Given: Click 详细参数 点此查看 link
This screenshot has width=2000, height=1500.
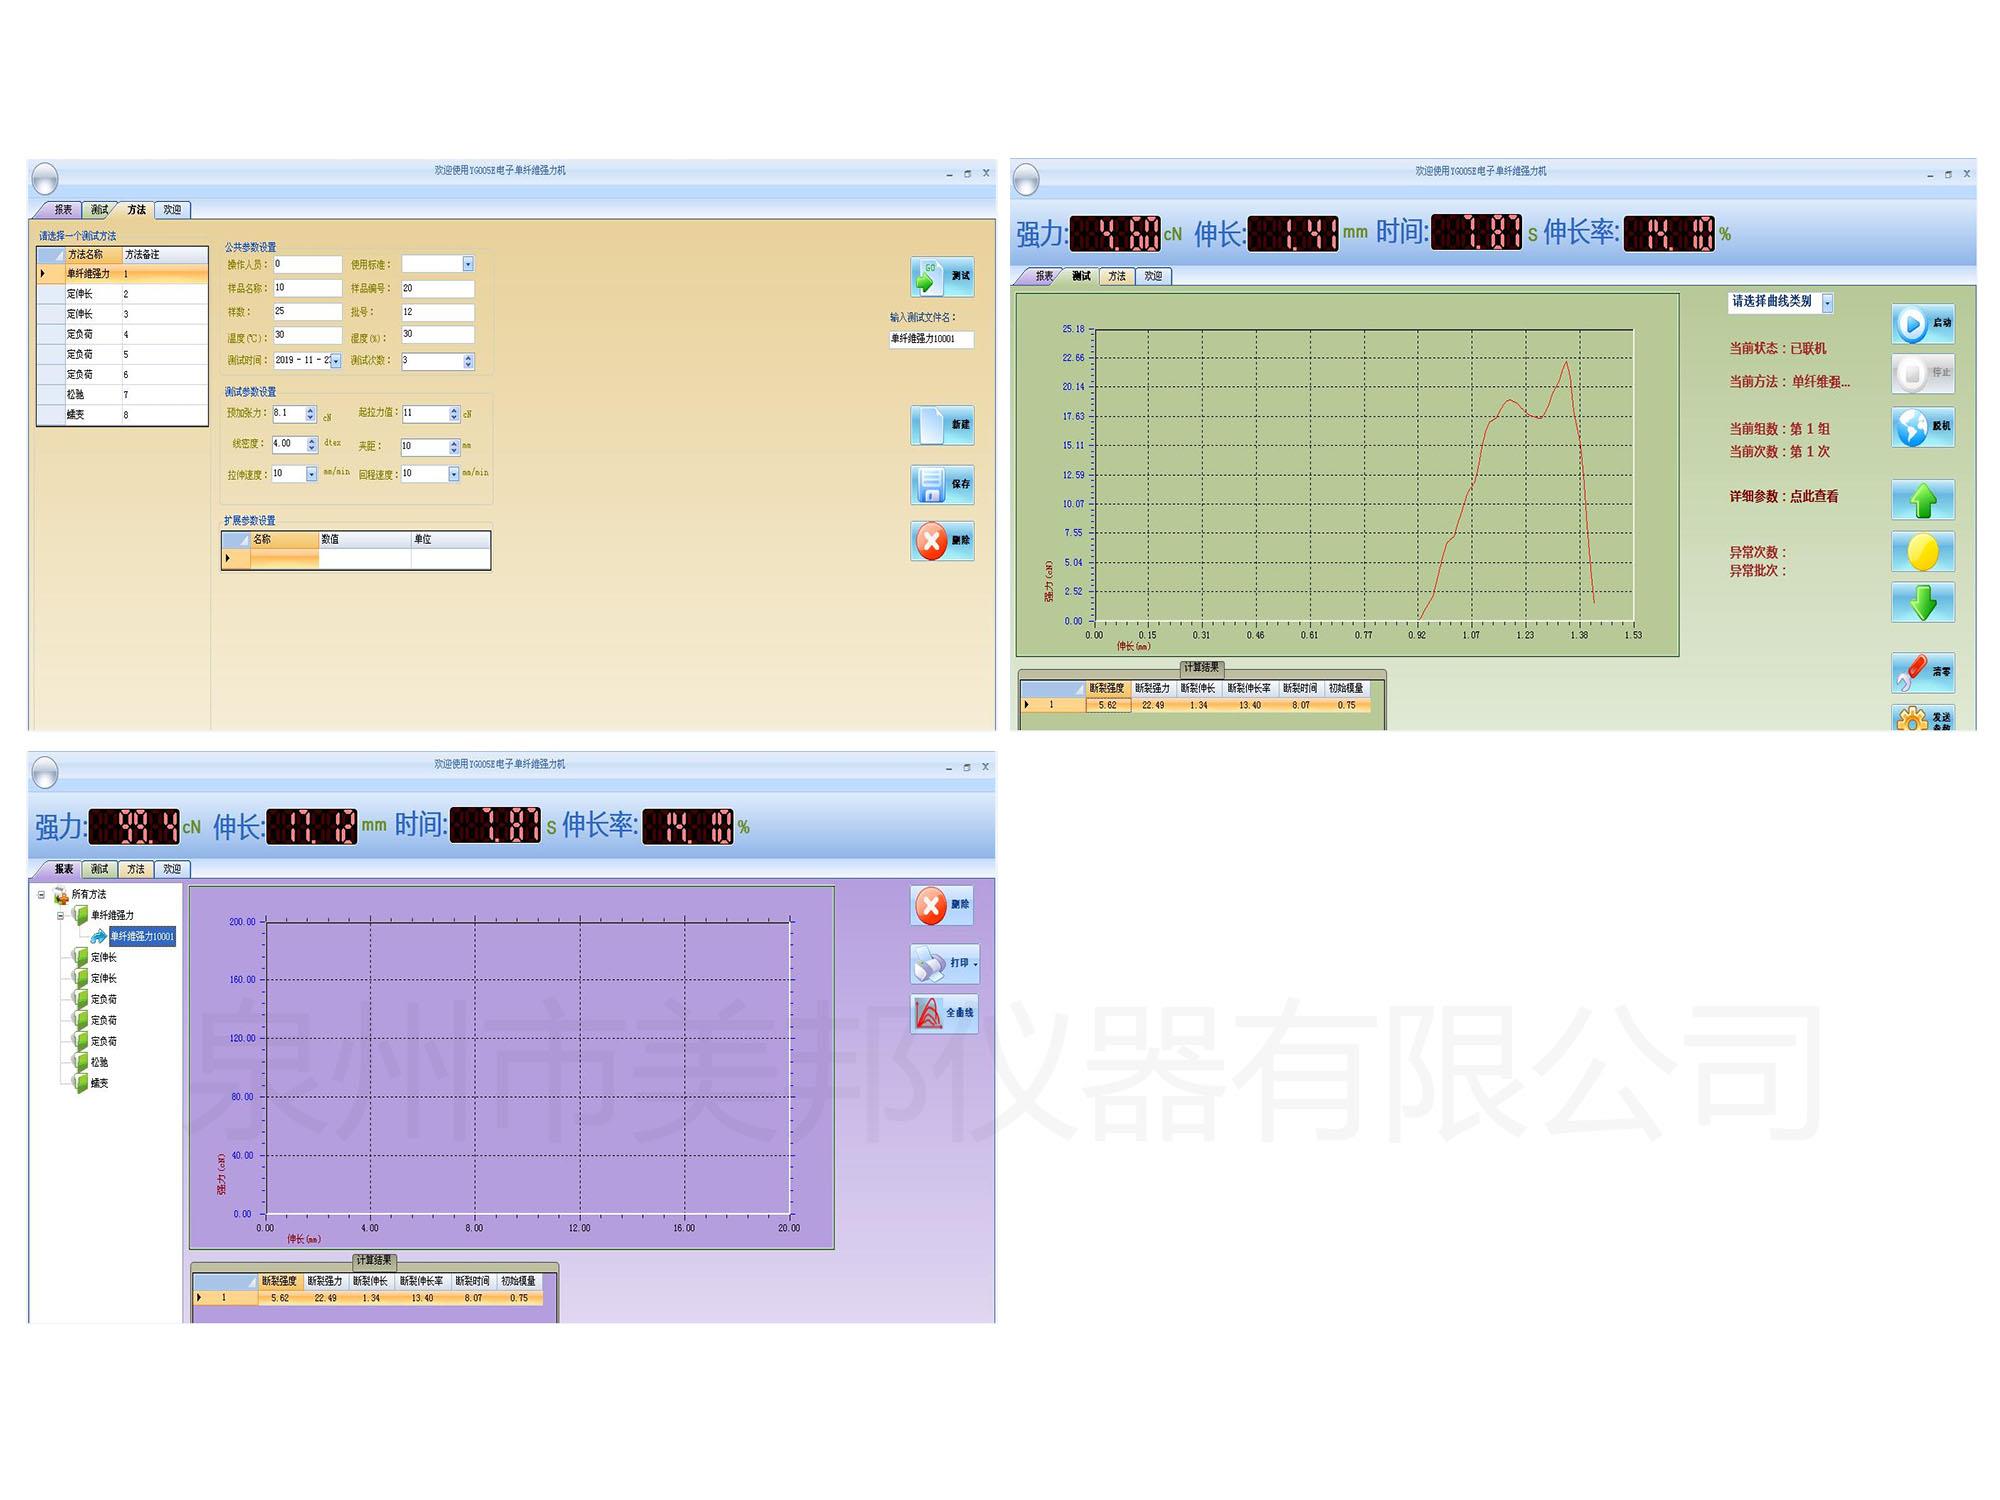Looking at the screenshot, I should [x=1813, y=497].
